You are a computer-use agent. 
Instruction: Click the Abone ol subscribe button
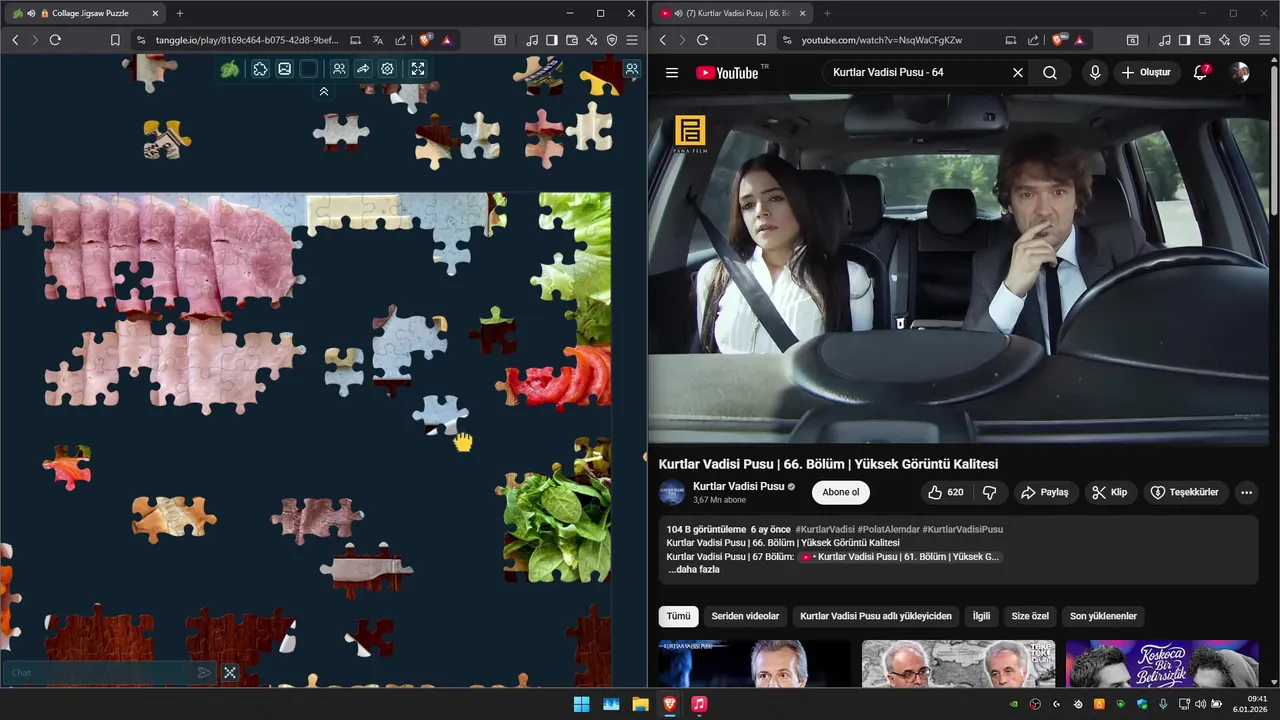[x=841, y=492]
